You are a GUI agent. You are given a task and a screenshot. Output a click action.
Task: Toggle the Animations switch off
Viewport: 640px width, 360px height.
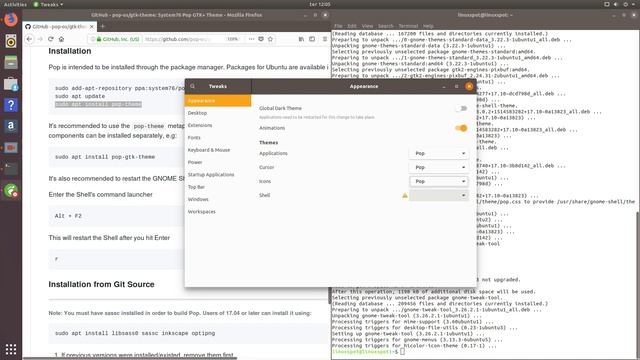tap(461, 128)
